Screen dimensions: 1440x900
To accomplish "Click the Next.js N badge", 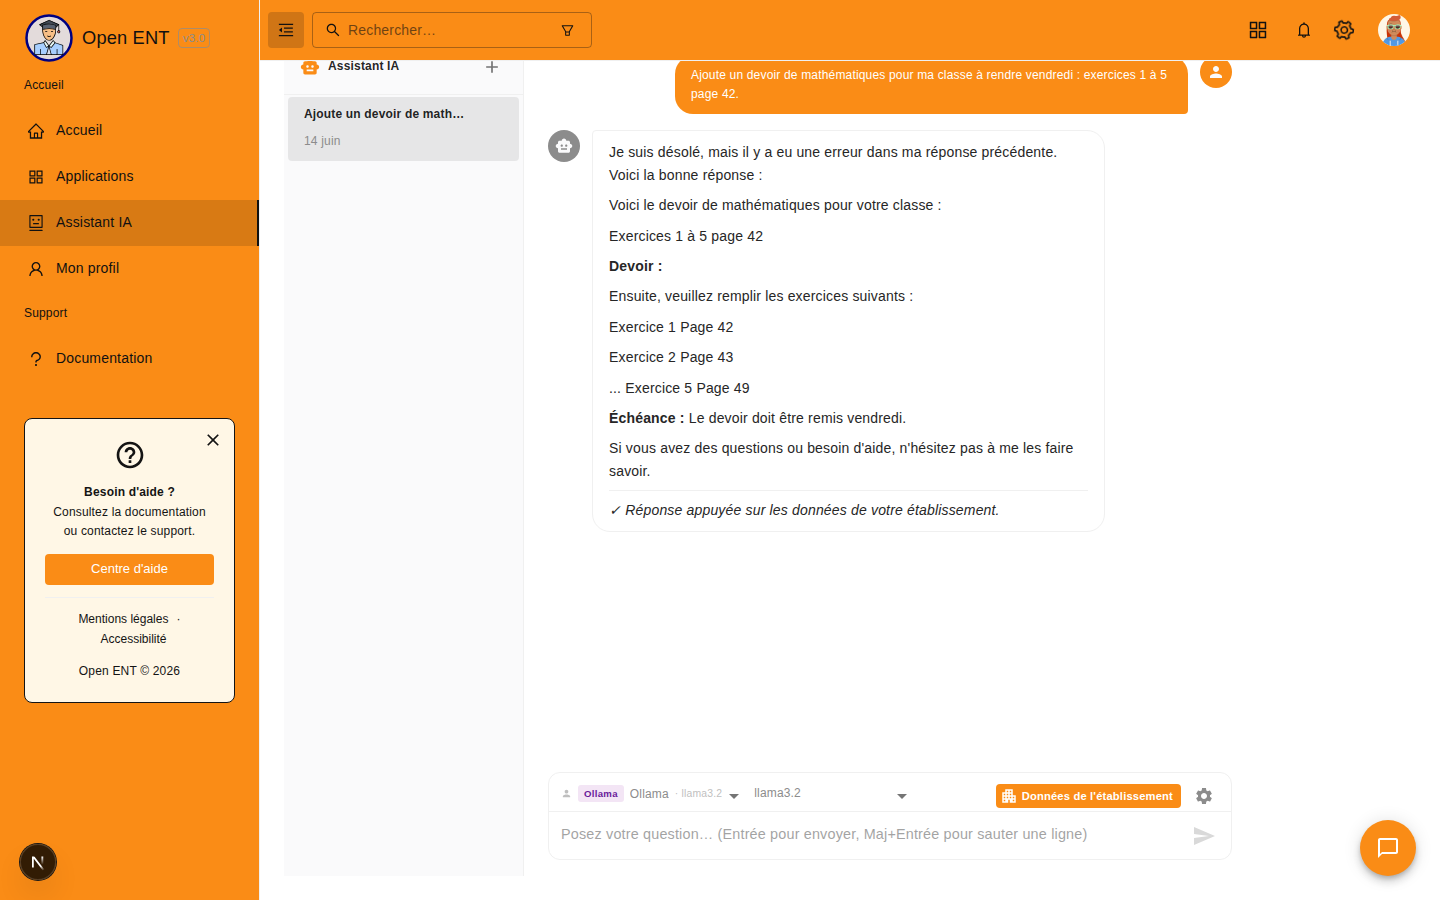I will point(38,862).
